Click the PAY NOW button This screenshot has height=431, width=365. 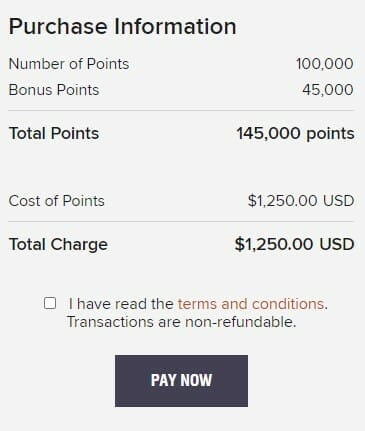tap(181, 381)
